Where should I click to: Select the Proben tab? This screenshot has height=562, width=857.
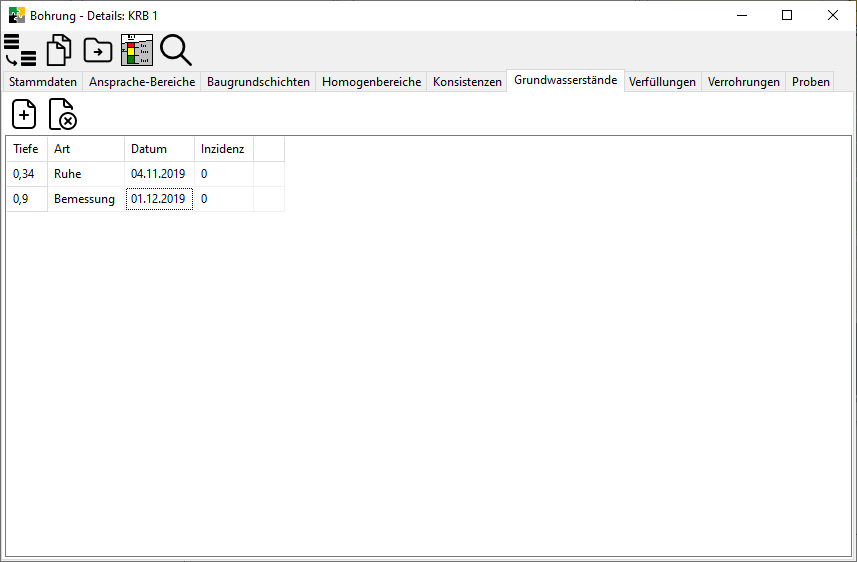tap(811, 82)
